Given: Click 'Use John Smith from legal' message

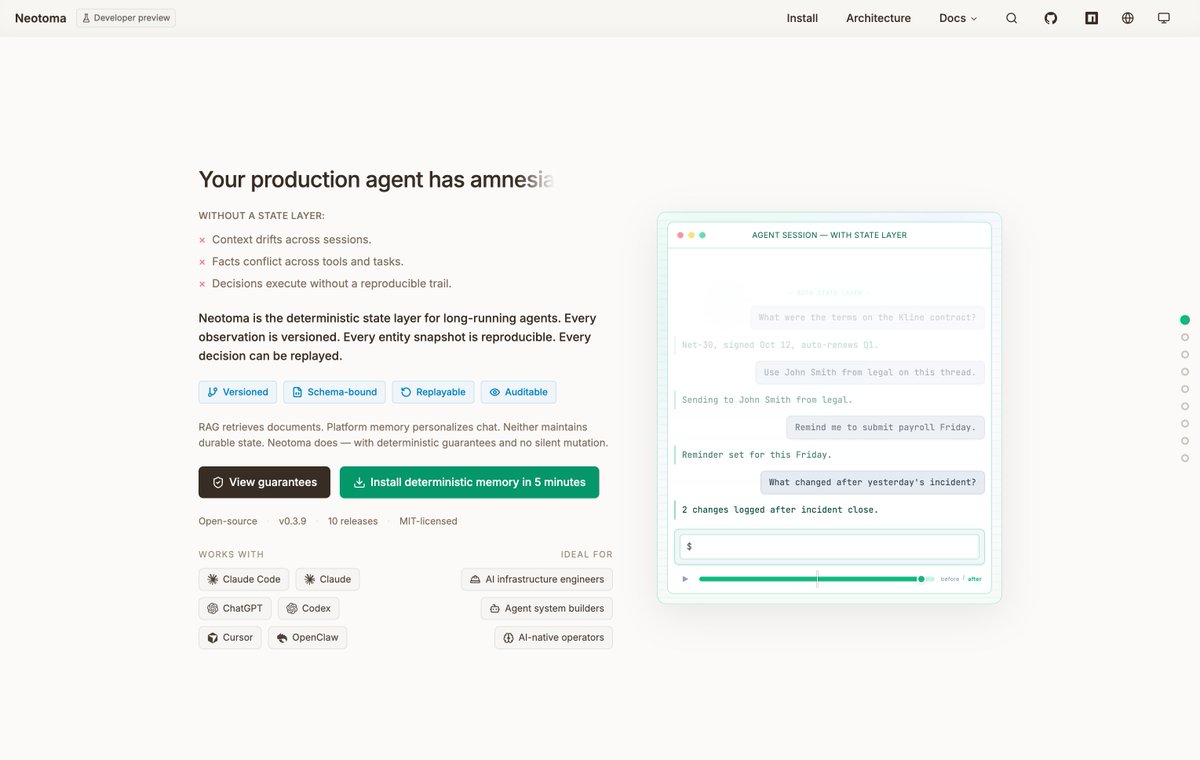Looking at the screenshot, I should click(870, 372).
